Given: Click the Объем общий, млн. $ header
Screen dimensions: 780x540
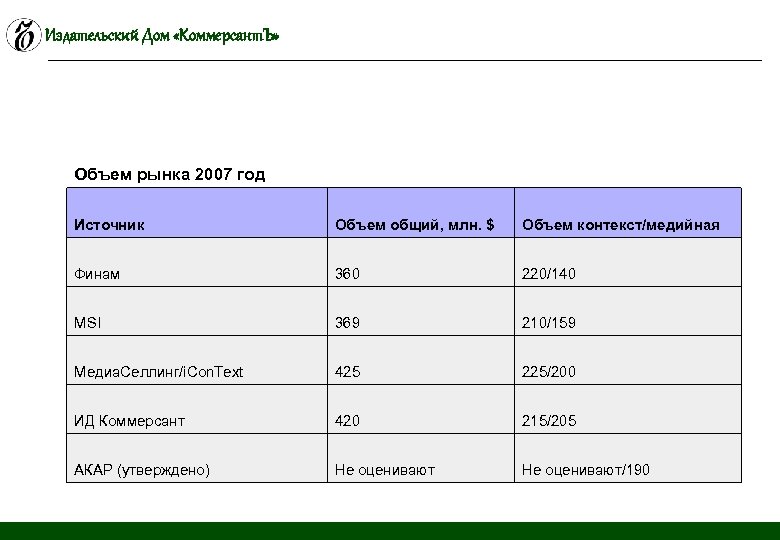Looking at the screenshot, I should [x=421, y=212].
